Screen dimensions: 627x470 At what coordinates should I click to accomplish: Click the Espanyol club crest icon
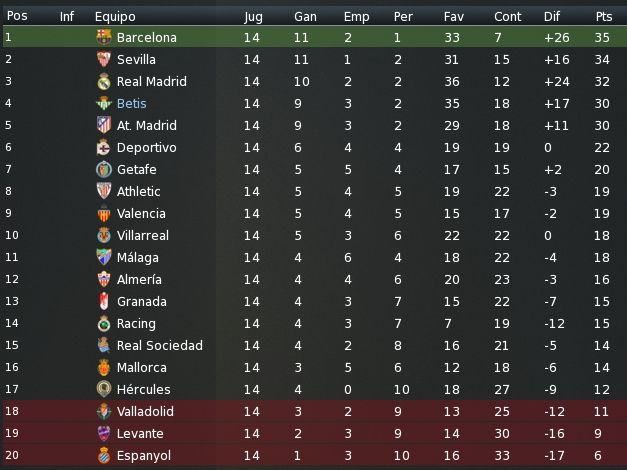104,455
